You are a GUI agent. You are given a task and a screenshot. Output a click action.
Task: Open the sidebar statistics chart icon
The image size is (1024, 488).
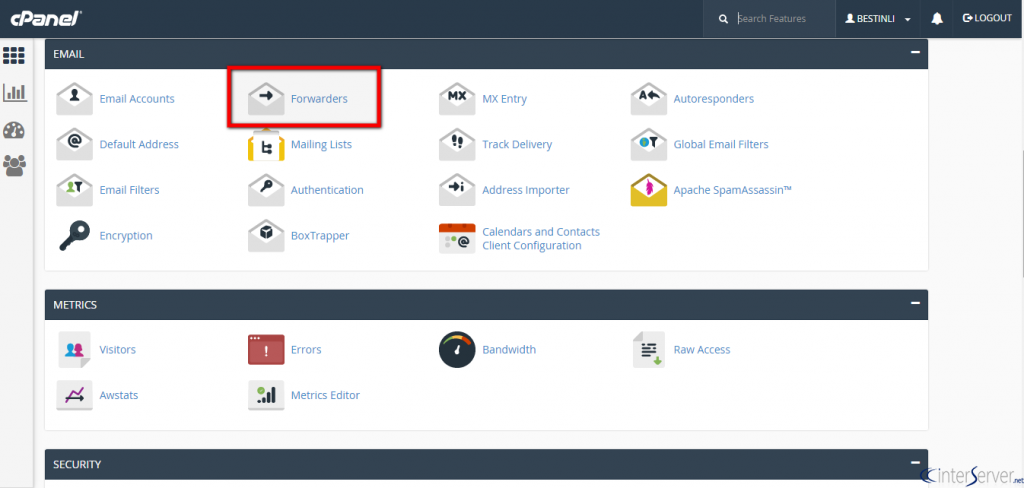15,93
